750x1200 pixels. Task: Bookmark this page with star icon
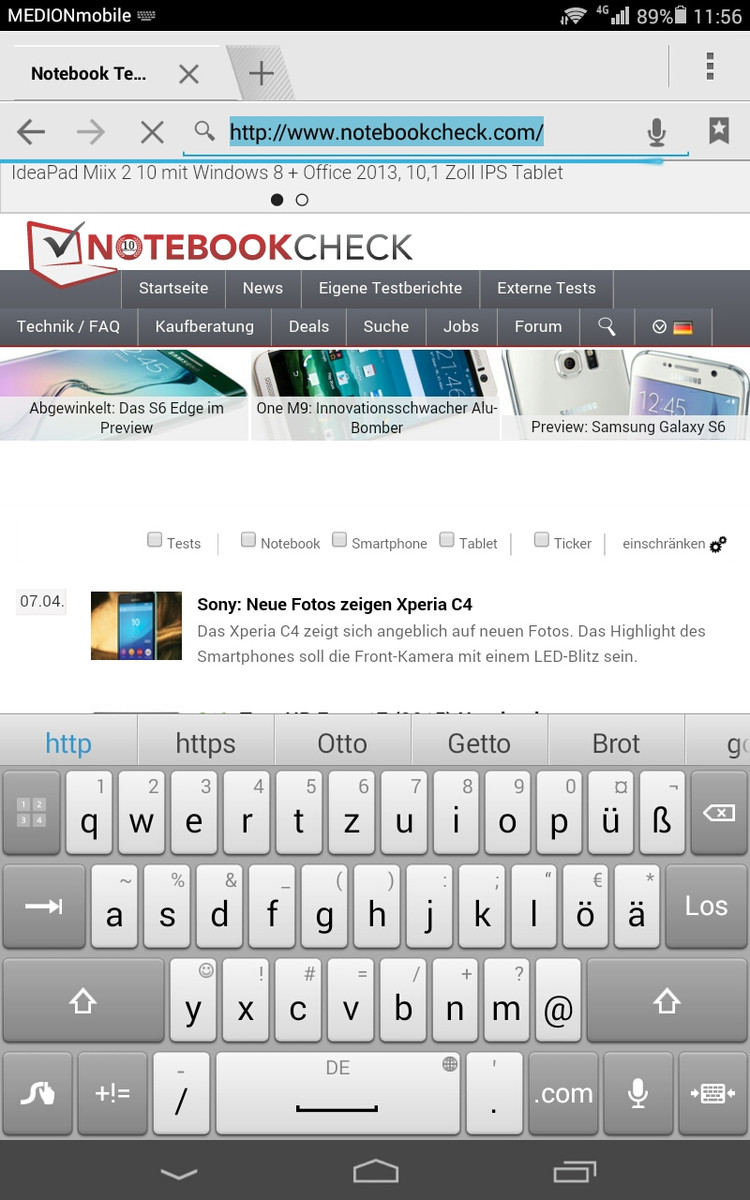(719, 130)
